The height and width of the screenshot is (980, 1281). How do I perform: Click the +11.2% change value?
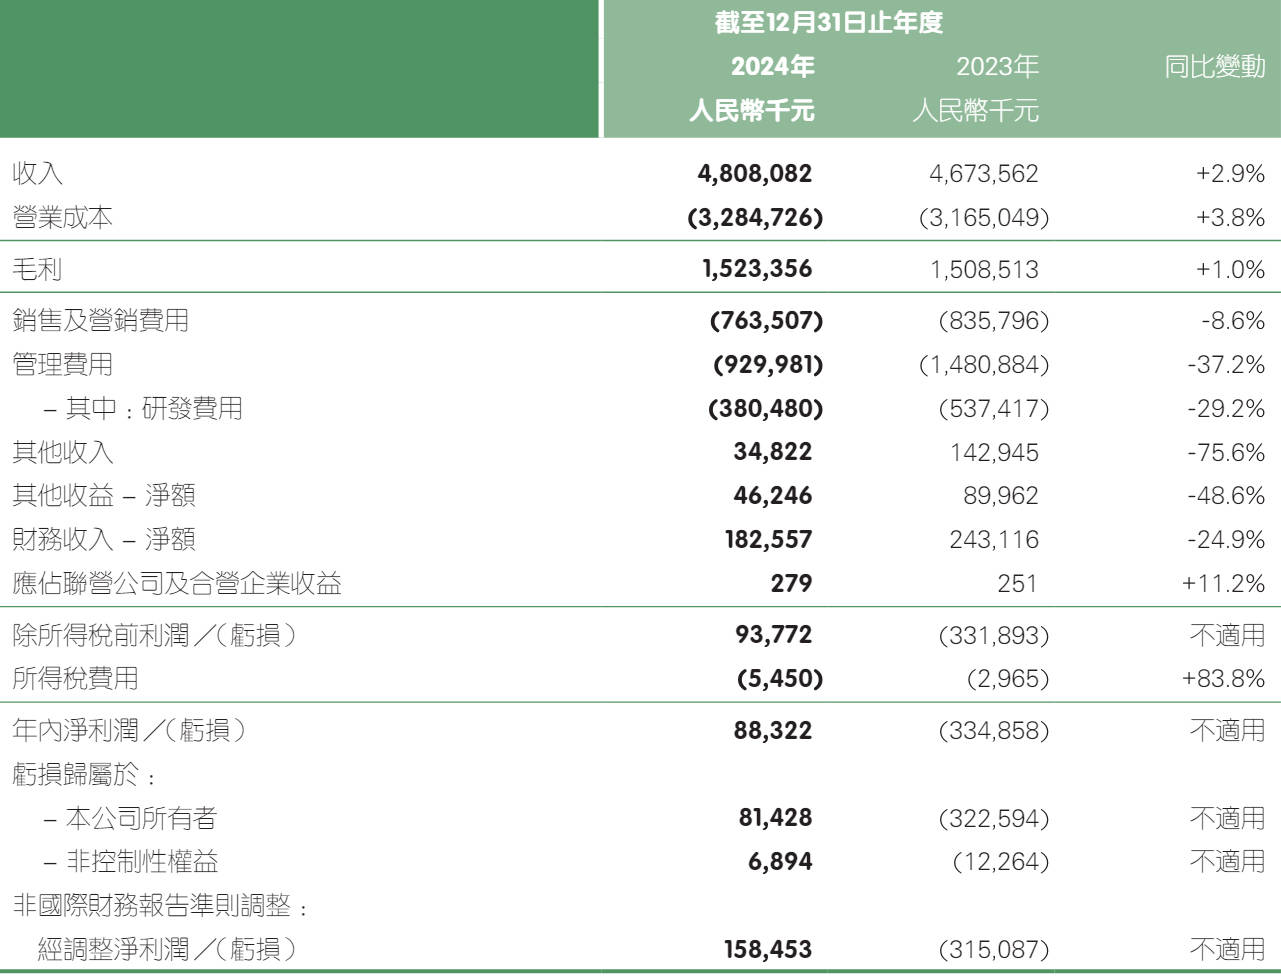point(1224,583)
